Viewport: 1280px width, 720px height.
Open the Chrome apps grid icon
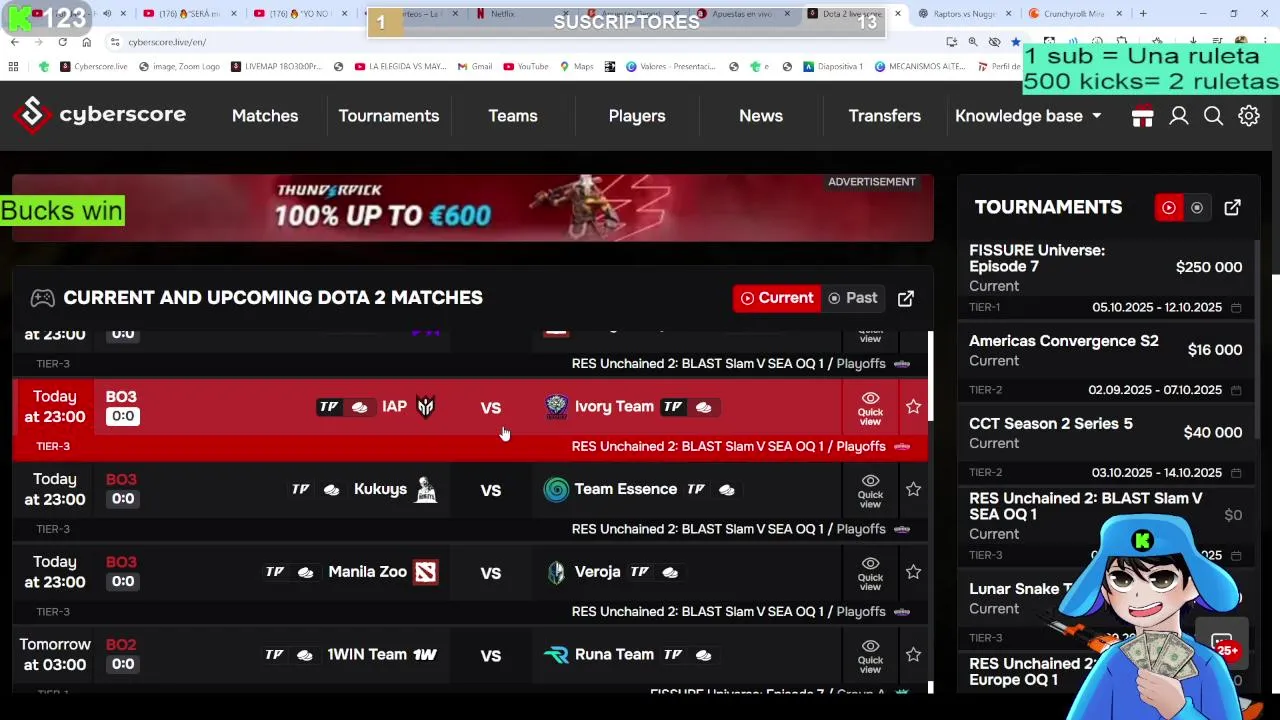[x=13, y=67]
